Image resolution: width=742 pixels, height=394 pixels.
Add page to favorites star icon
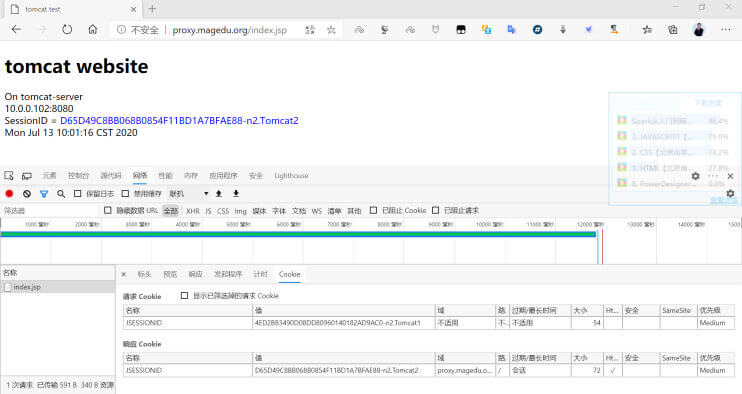[331, 30]
